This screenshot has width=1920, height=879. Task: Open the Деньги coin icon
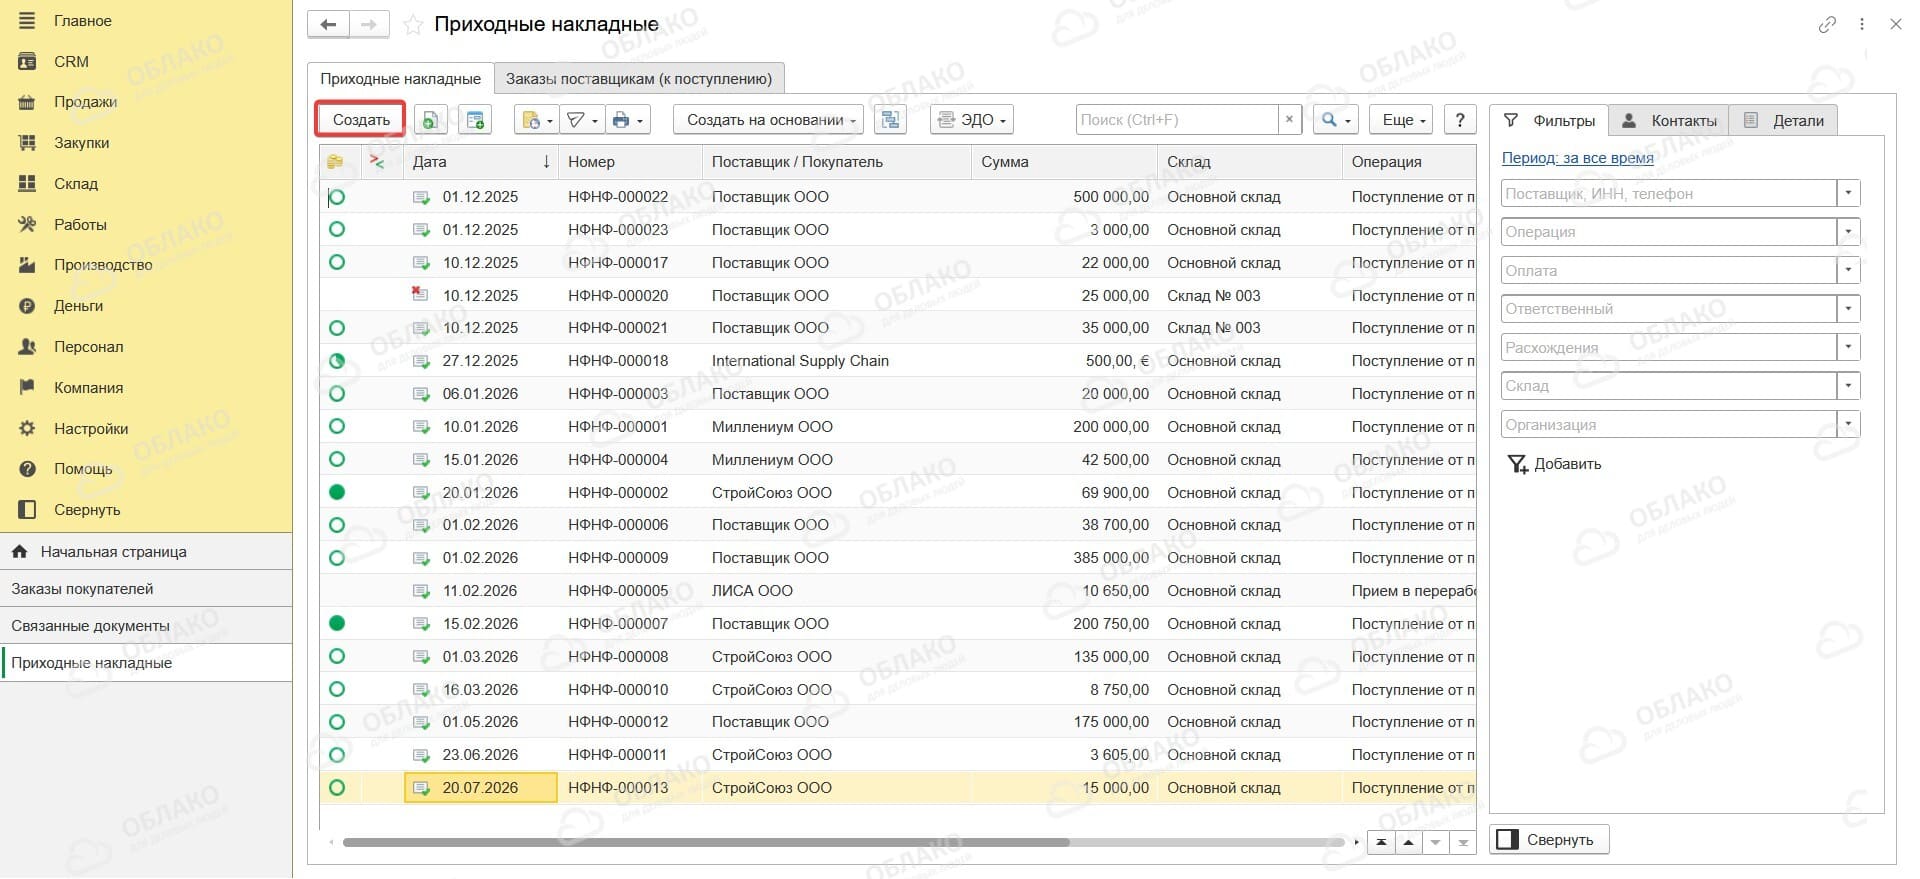pyautogui.click(x=27, y=306)
